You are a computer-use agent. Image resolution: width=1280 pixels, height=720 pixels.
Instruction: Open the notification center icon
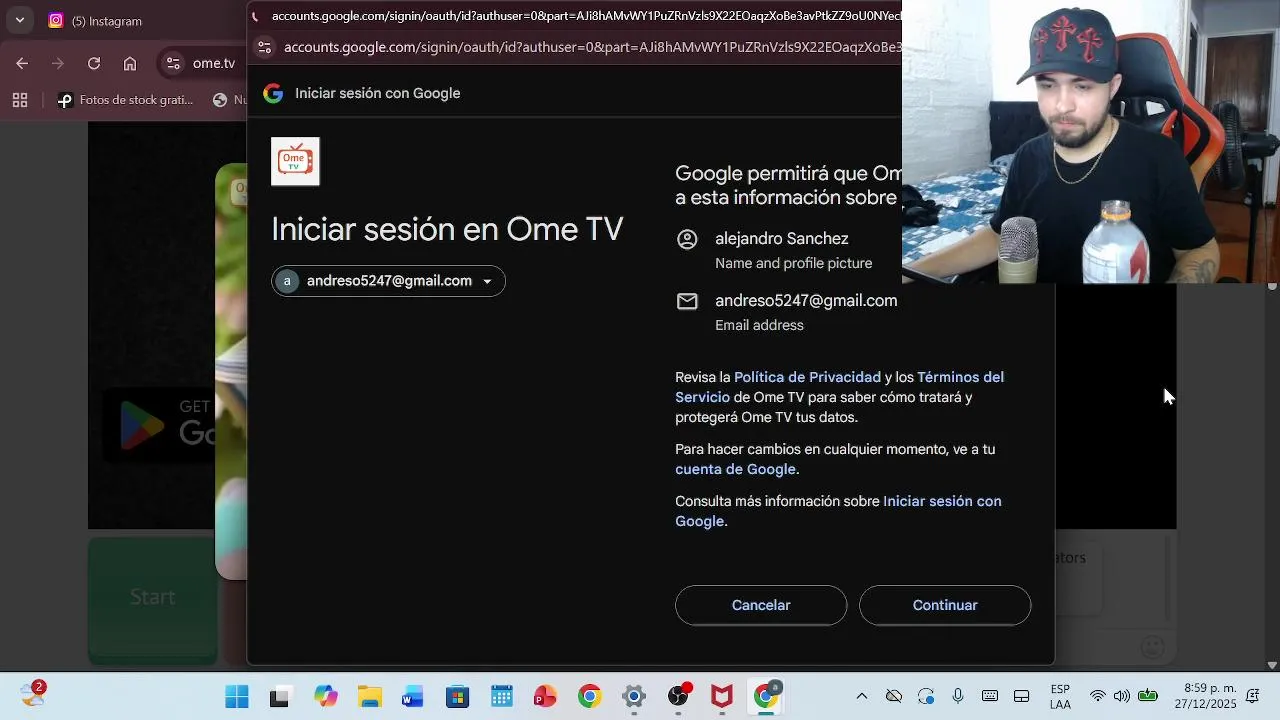1253,696
